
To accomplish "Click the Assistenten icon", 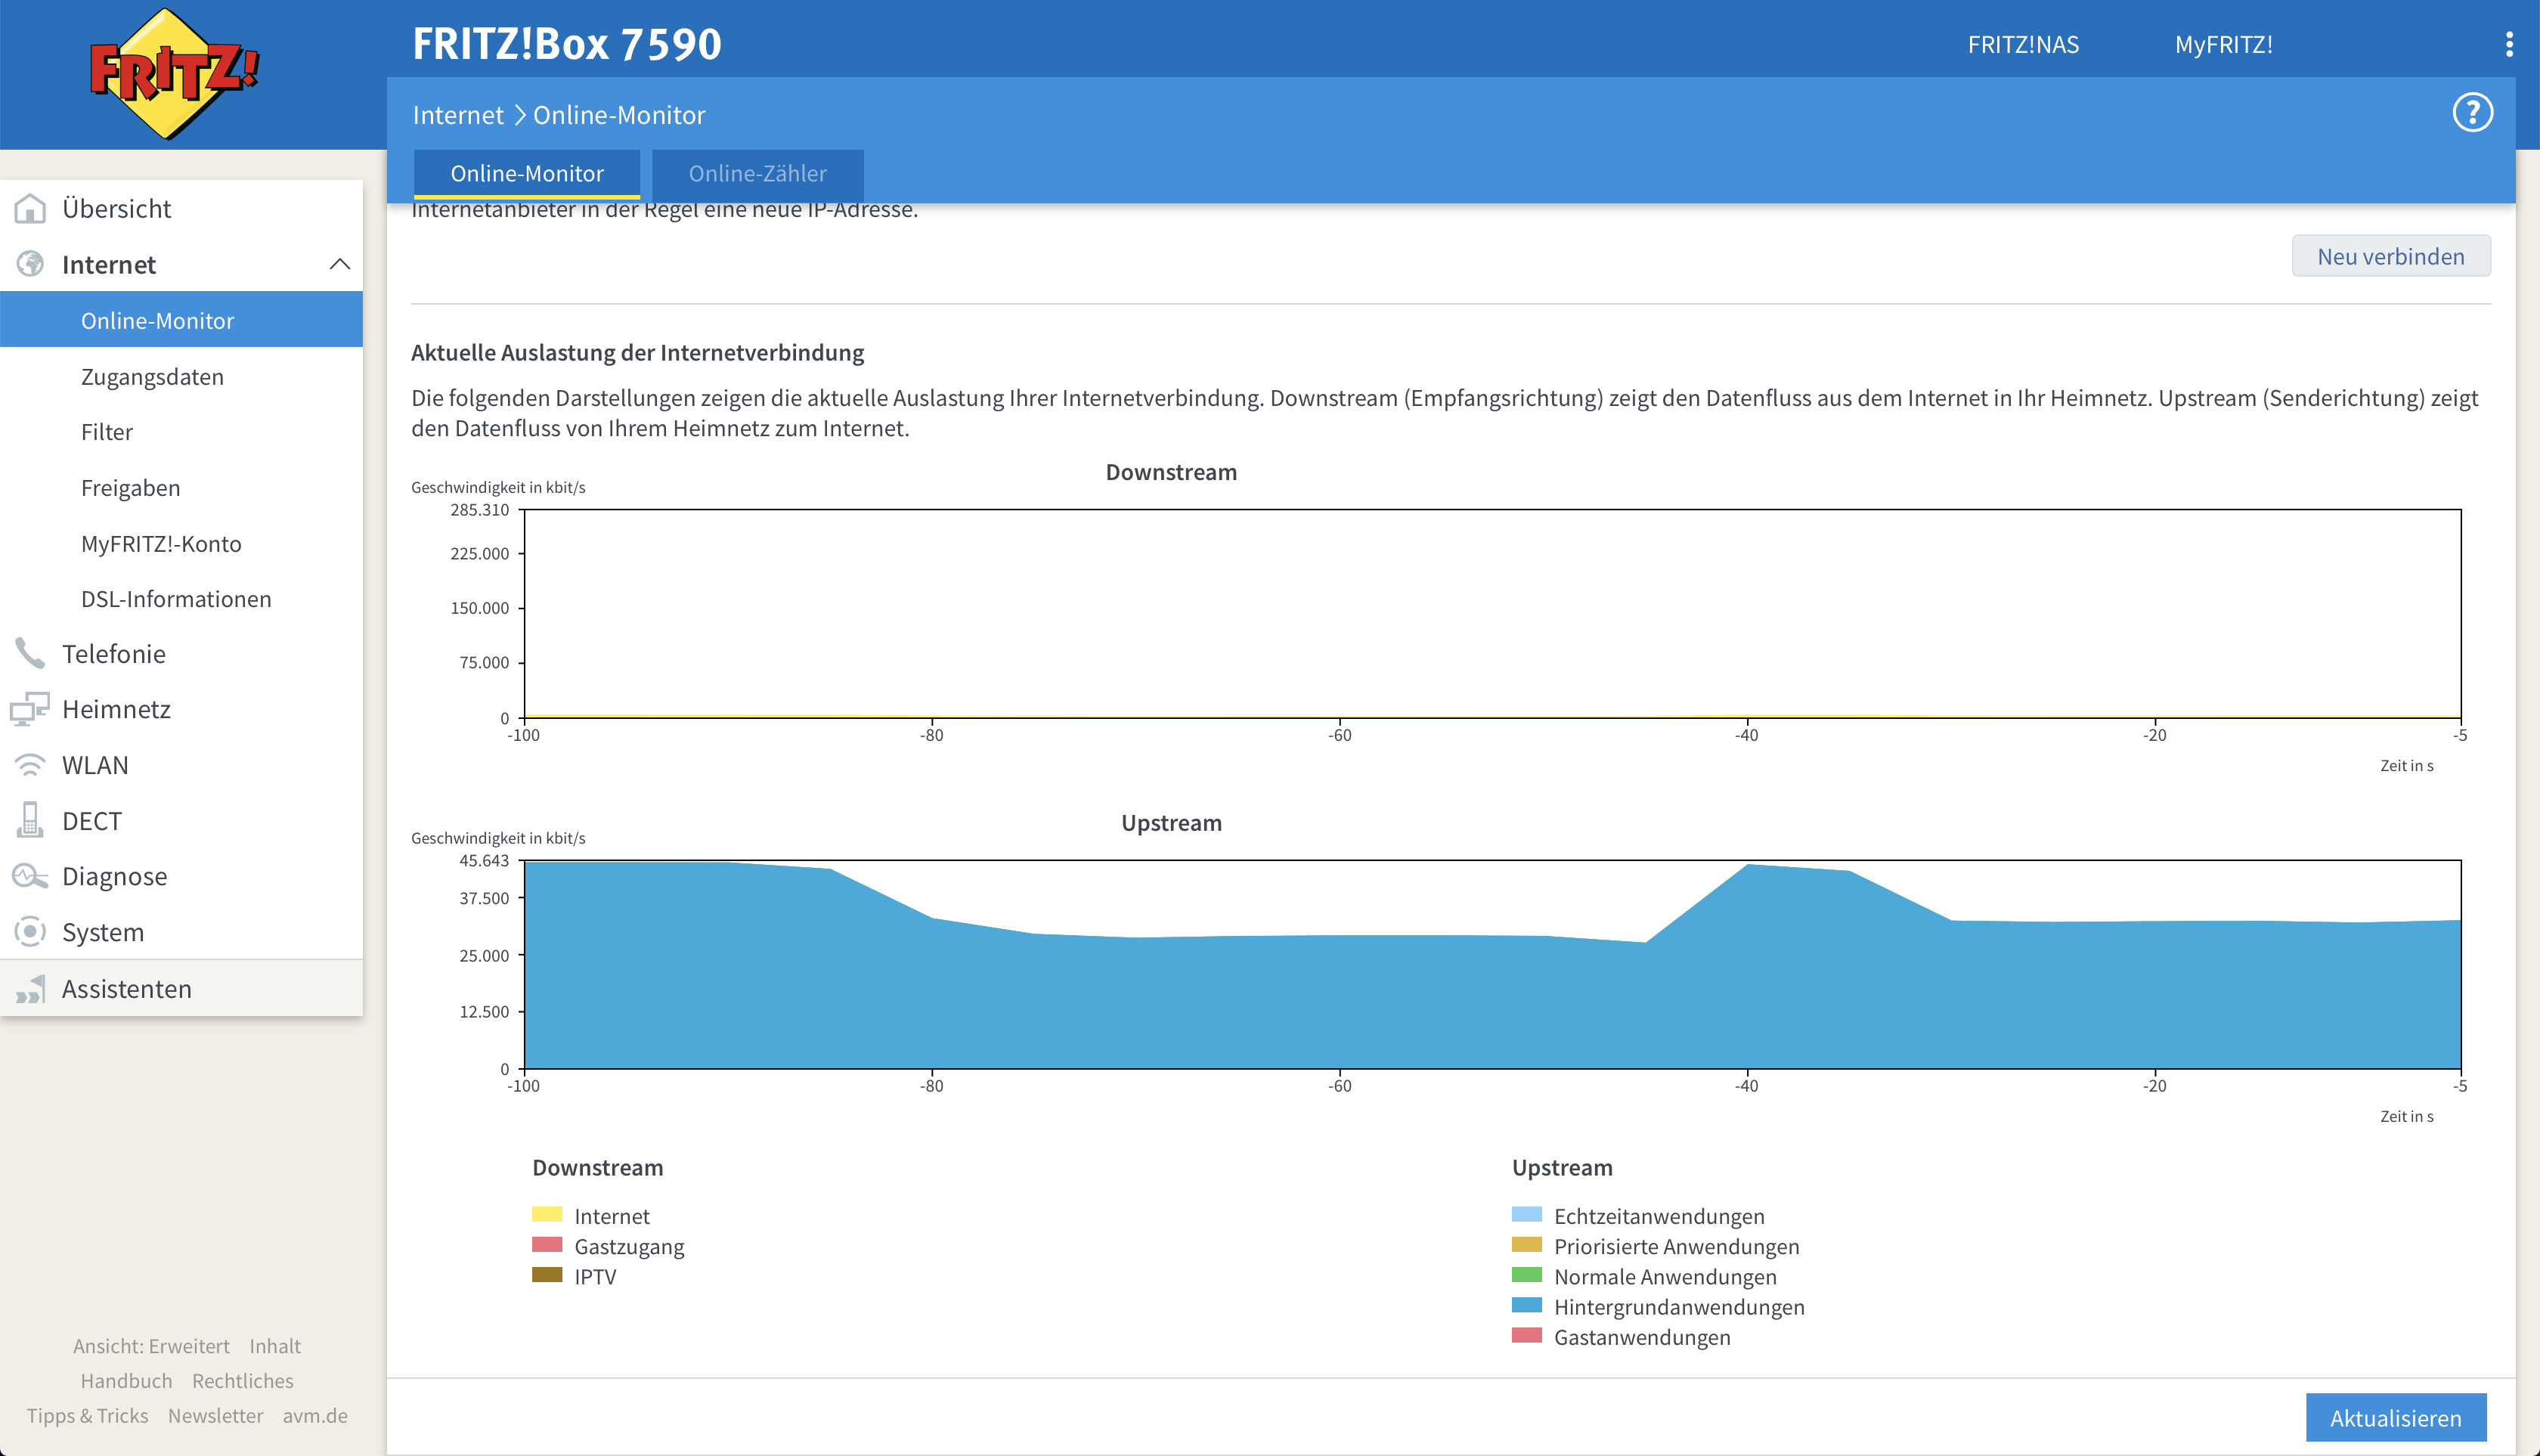I will [30, 988].
